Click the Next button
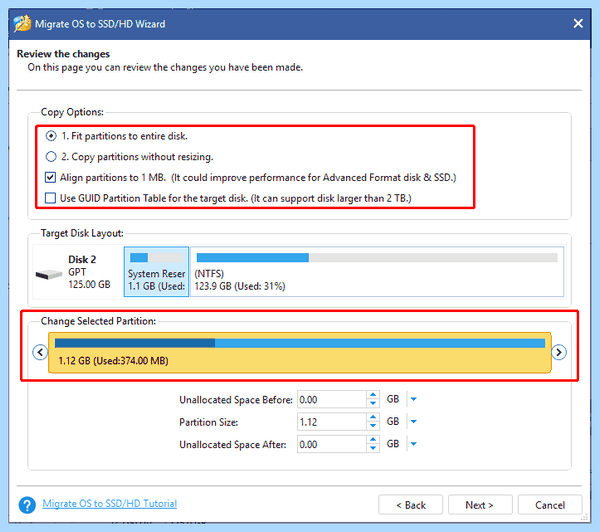The image size is (600, 532). coord(480,505)
